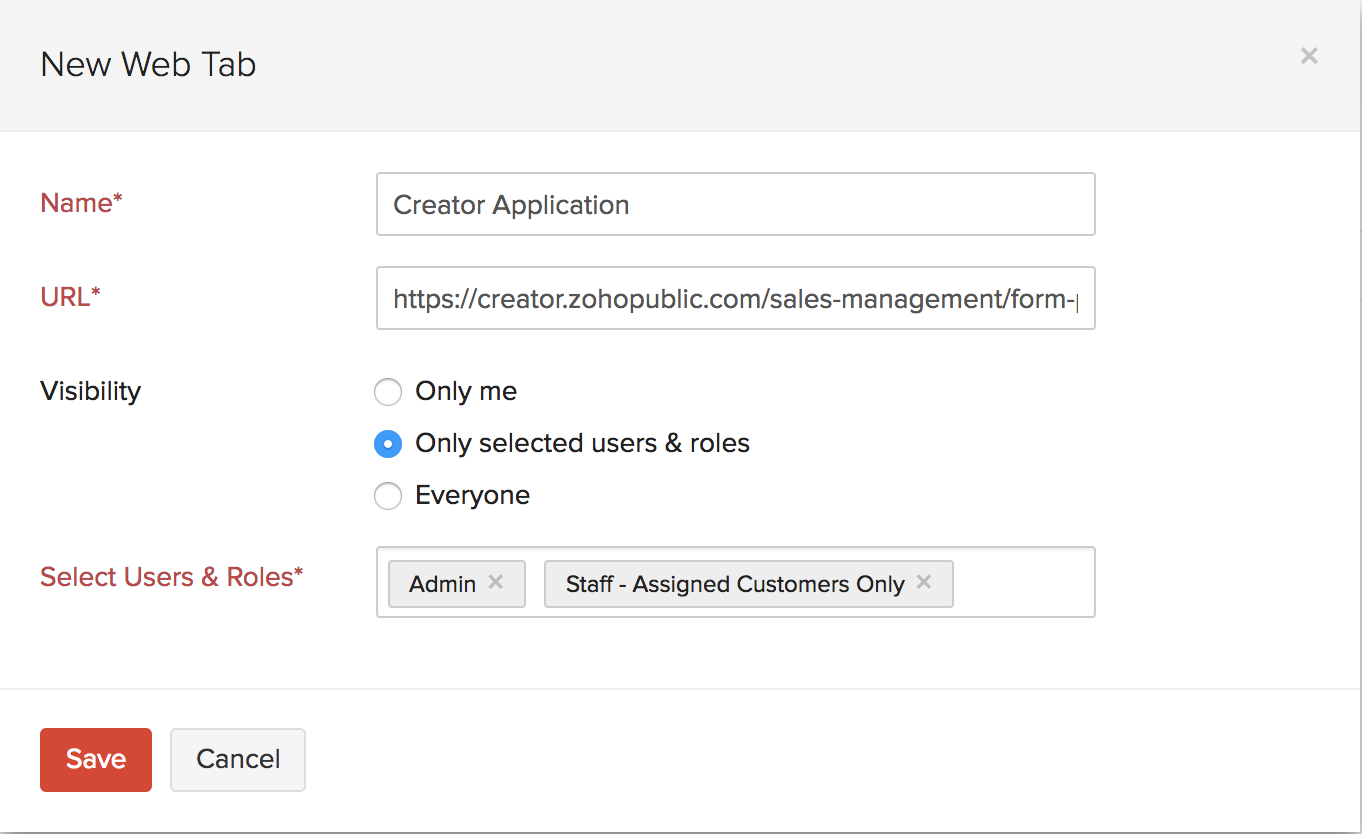
Task: Click the Everyone option text
Action: pos(472,496)
